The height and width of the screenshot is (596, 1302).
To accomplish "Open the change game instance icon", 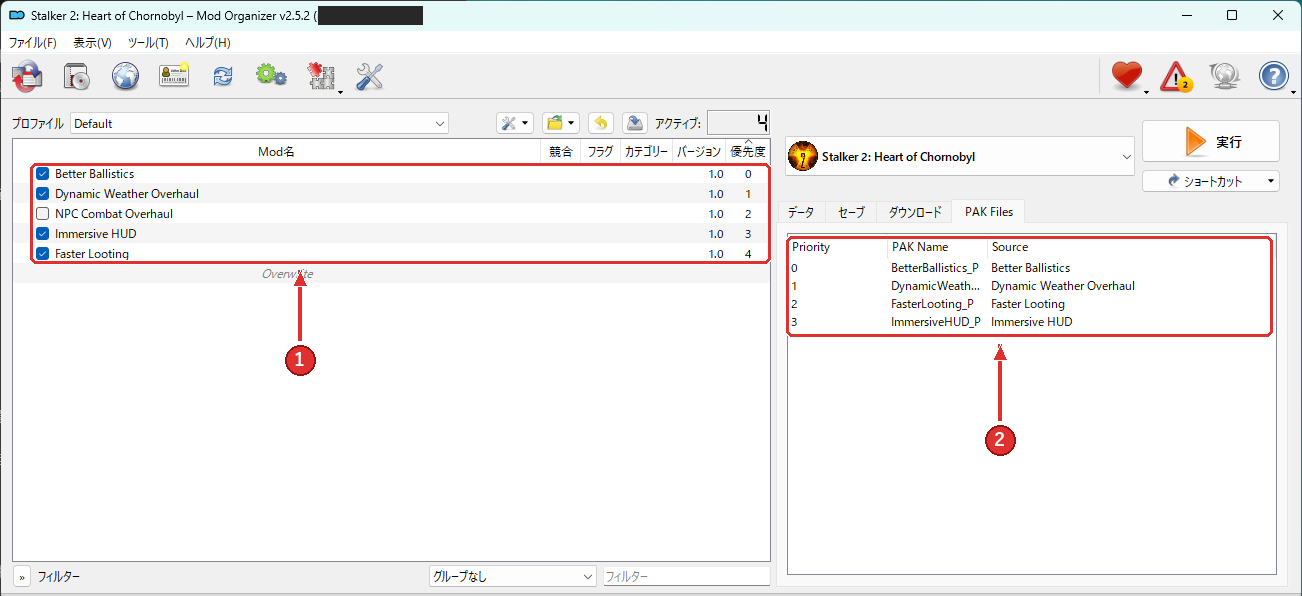I will click(x=27, y=76).
